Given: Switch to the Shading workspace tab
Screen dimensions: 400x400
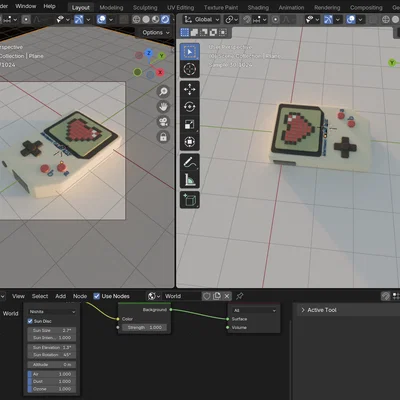Looking at the screenshot, I should (x=258, y=7).
